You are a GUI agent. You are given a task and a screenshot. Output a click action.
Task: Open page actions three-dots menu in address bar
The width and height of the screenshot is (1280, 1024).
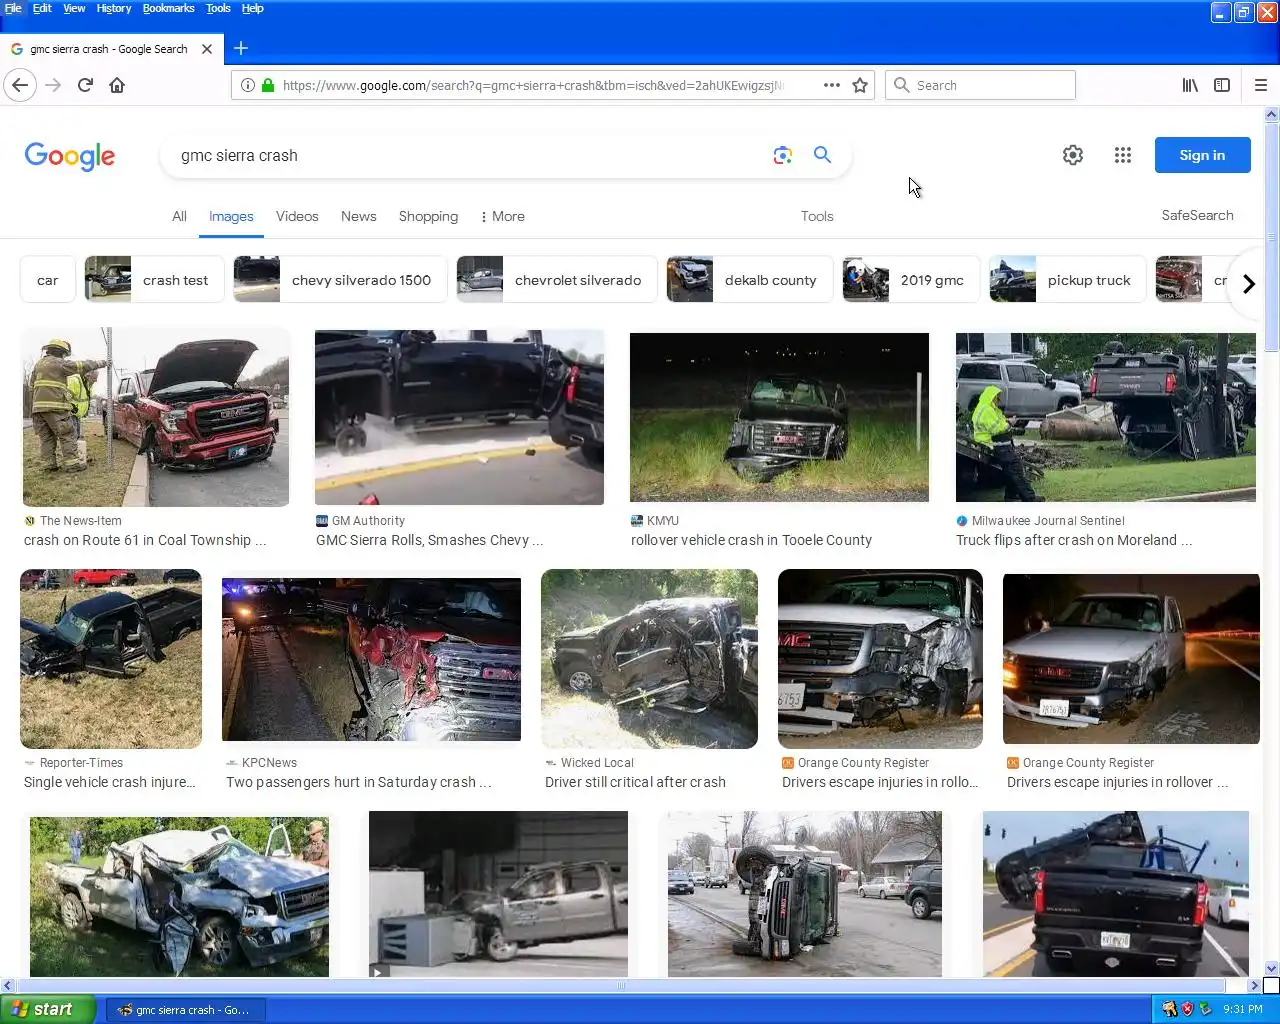pyautogui.click(x=831, y=85)
